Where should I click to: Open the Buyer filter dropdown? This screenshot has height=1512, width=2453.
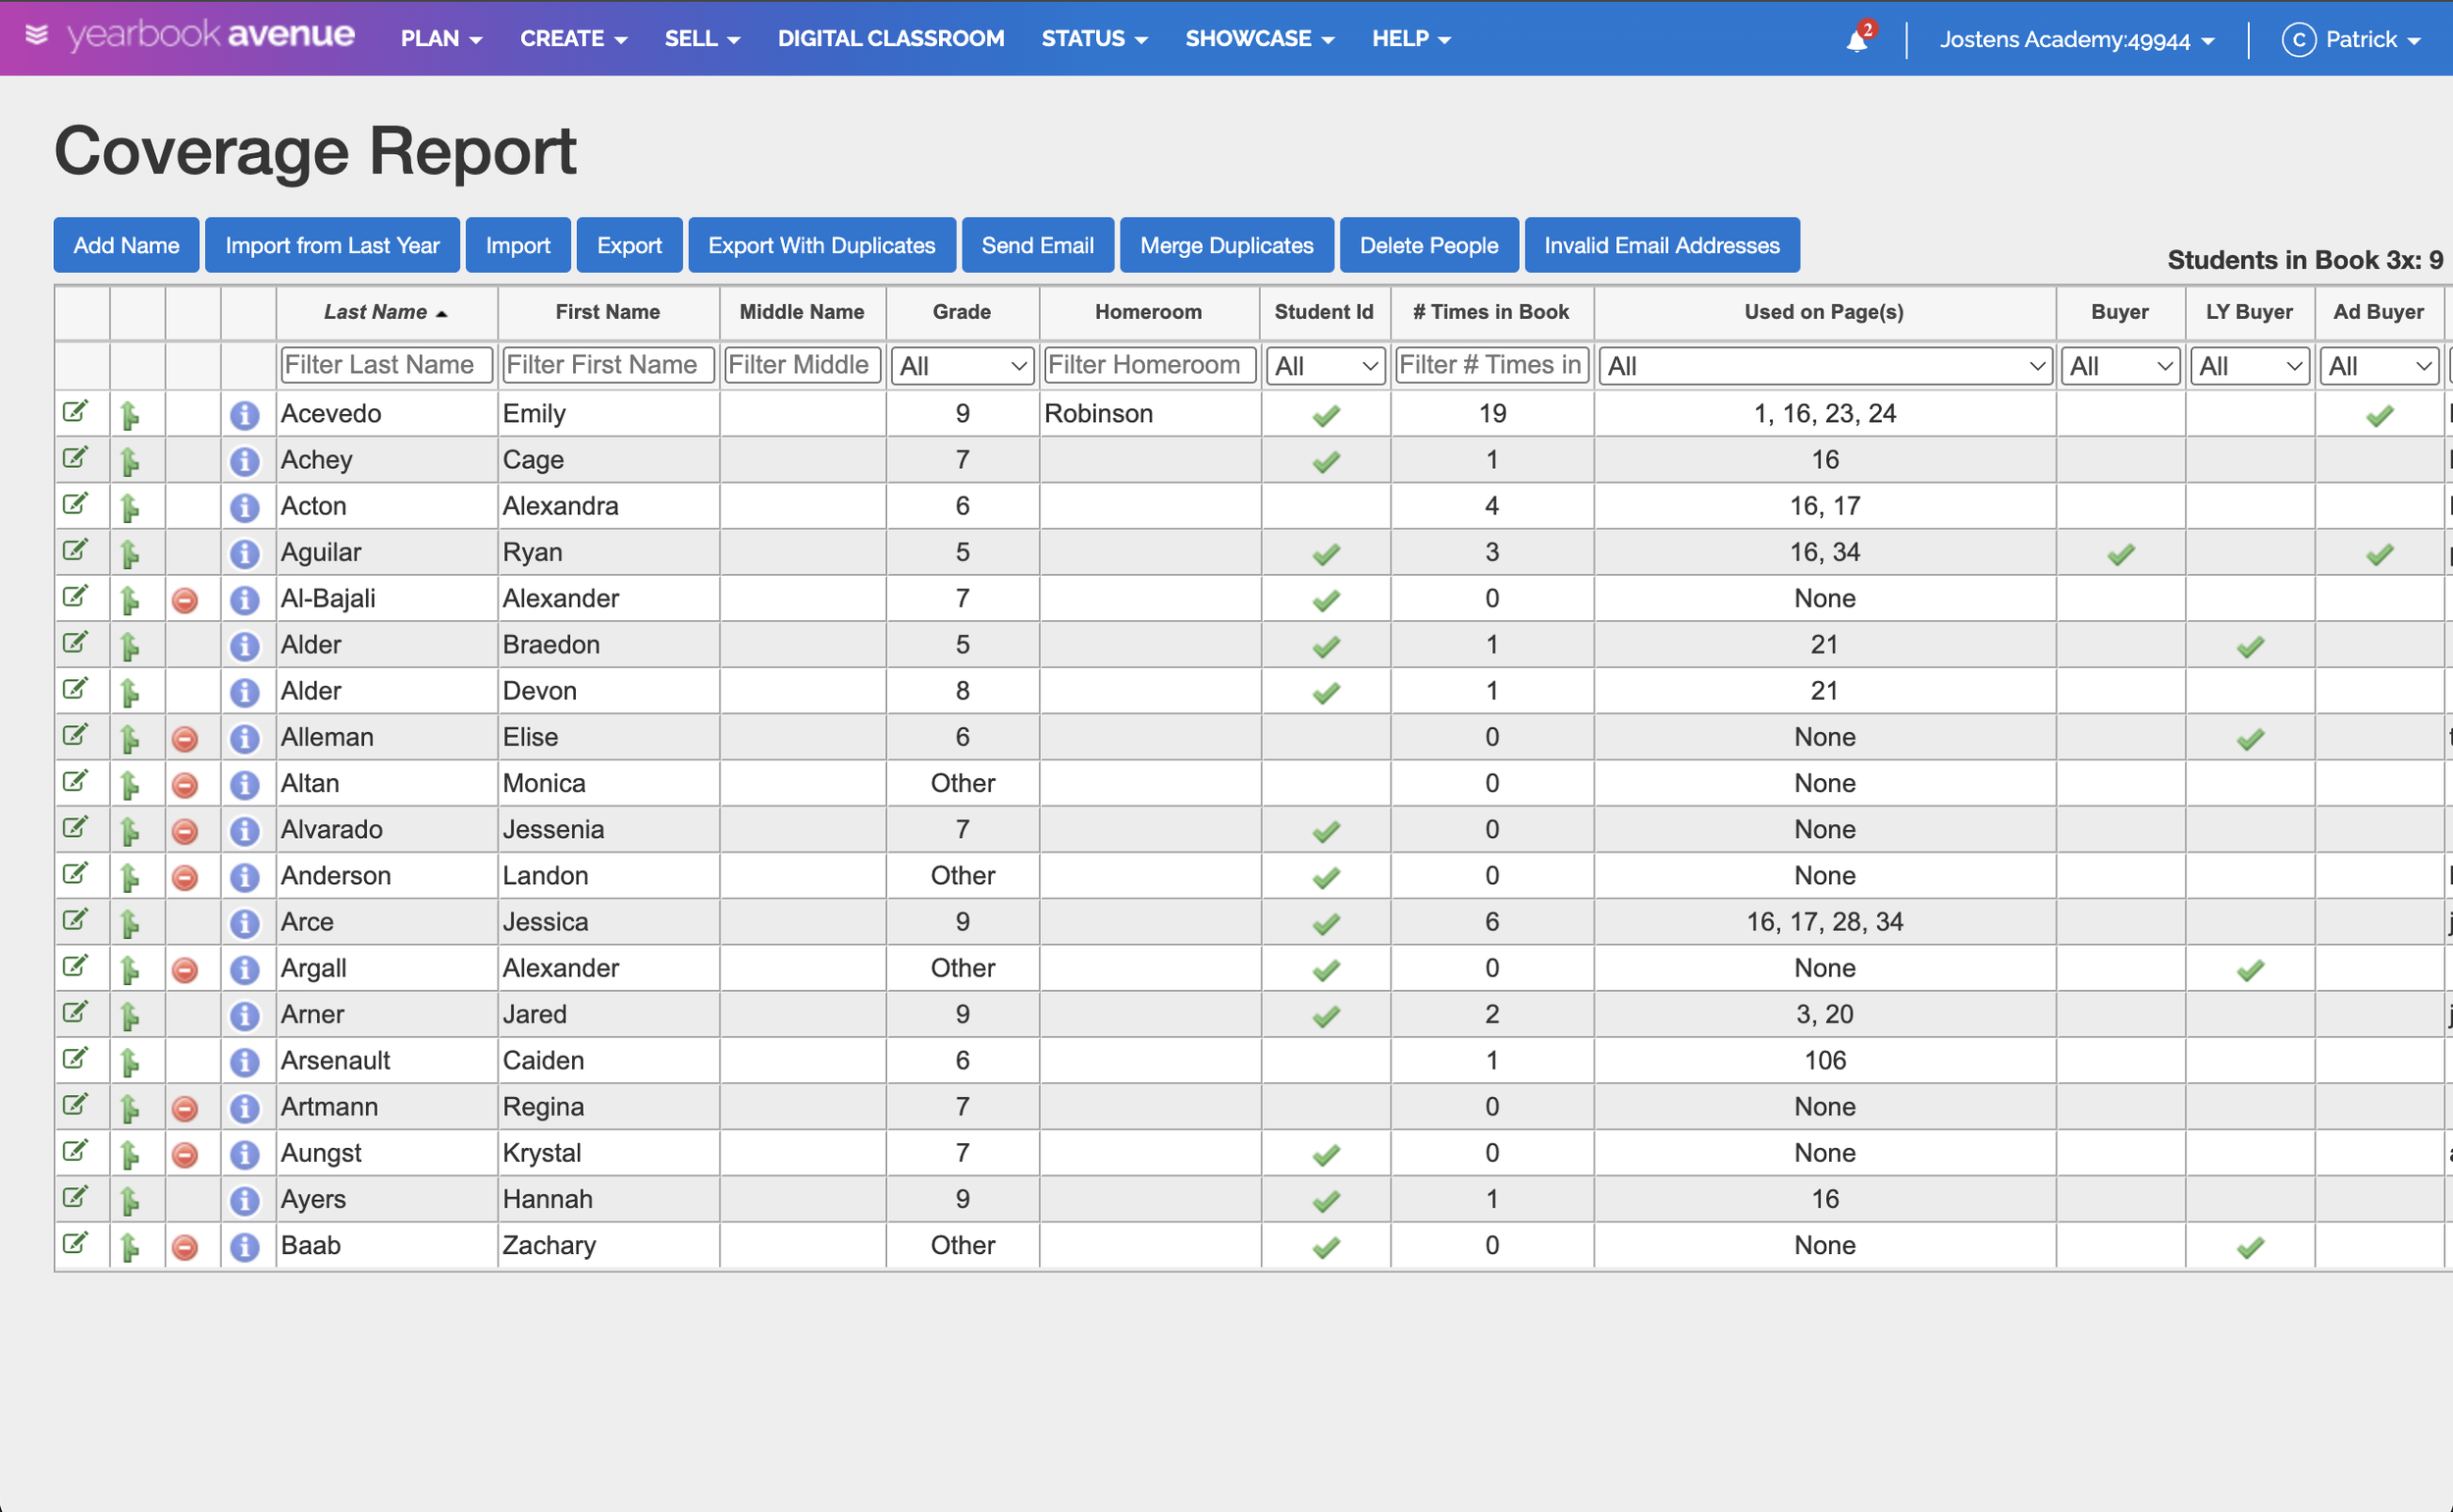[2120, 366]
